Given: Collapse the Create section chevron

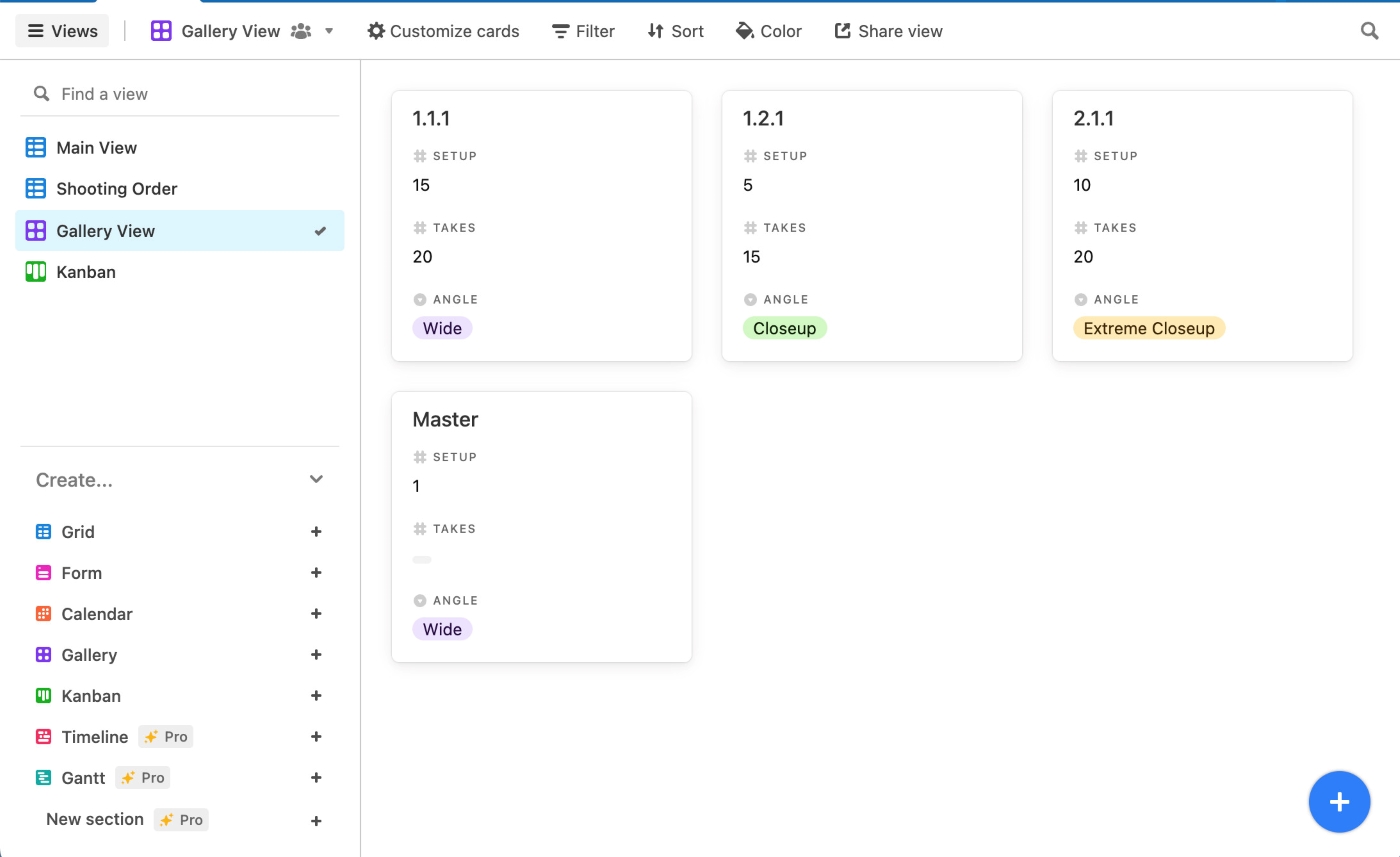Looking at the screenshot, I should 316,479.
